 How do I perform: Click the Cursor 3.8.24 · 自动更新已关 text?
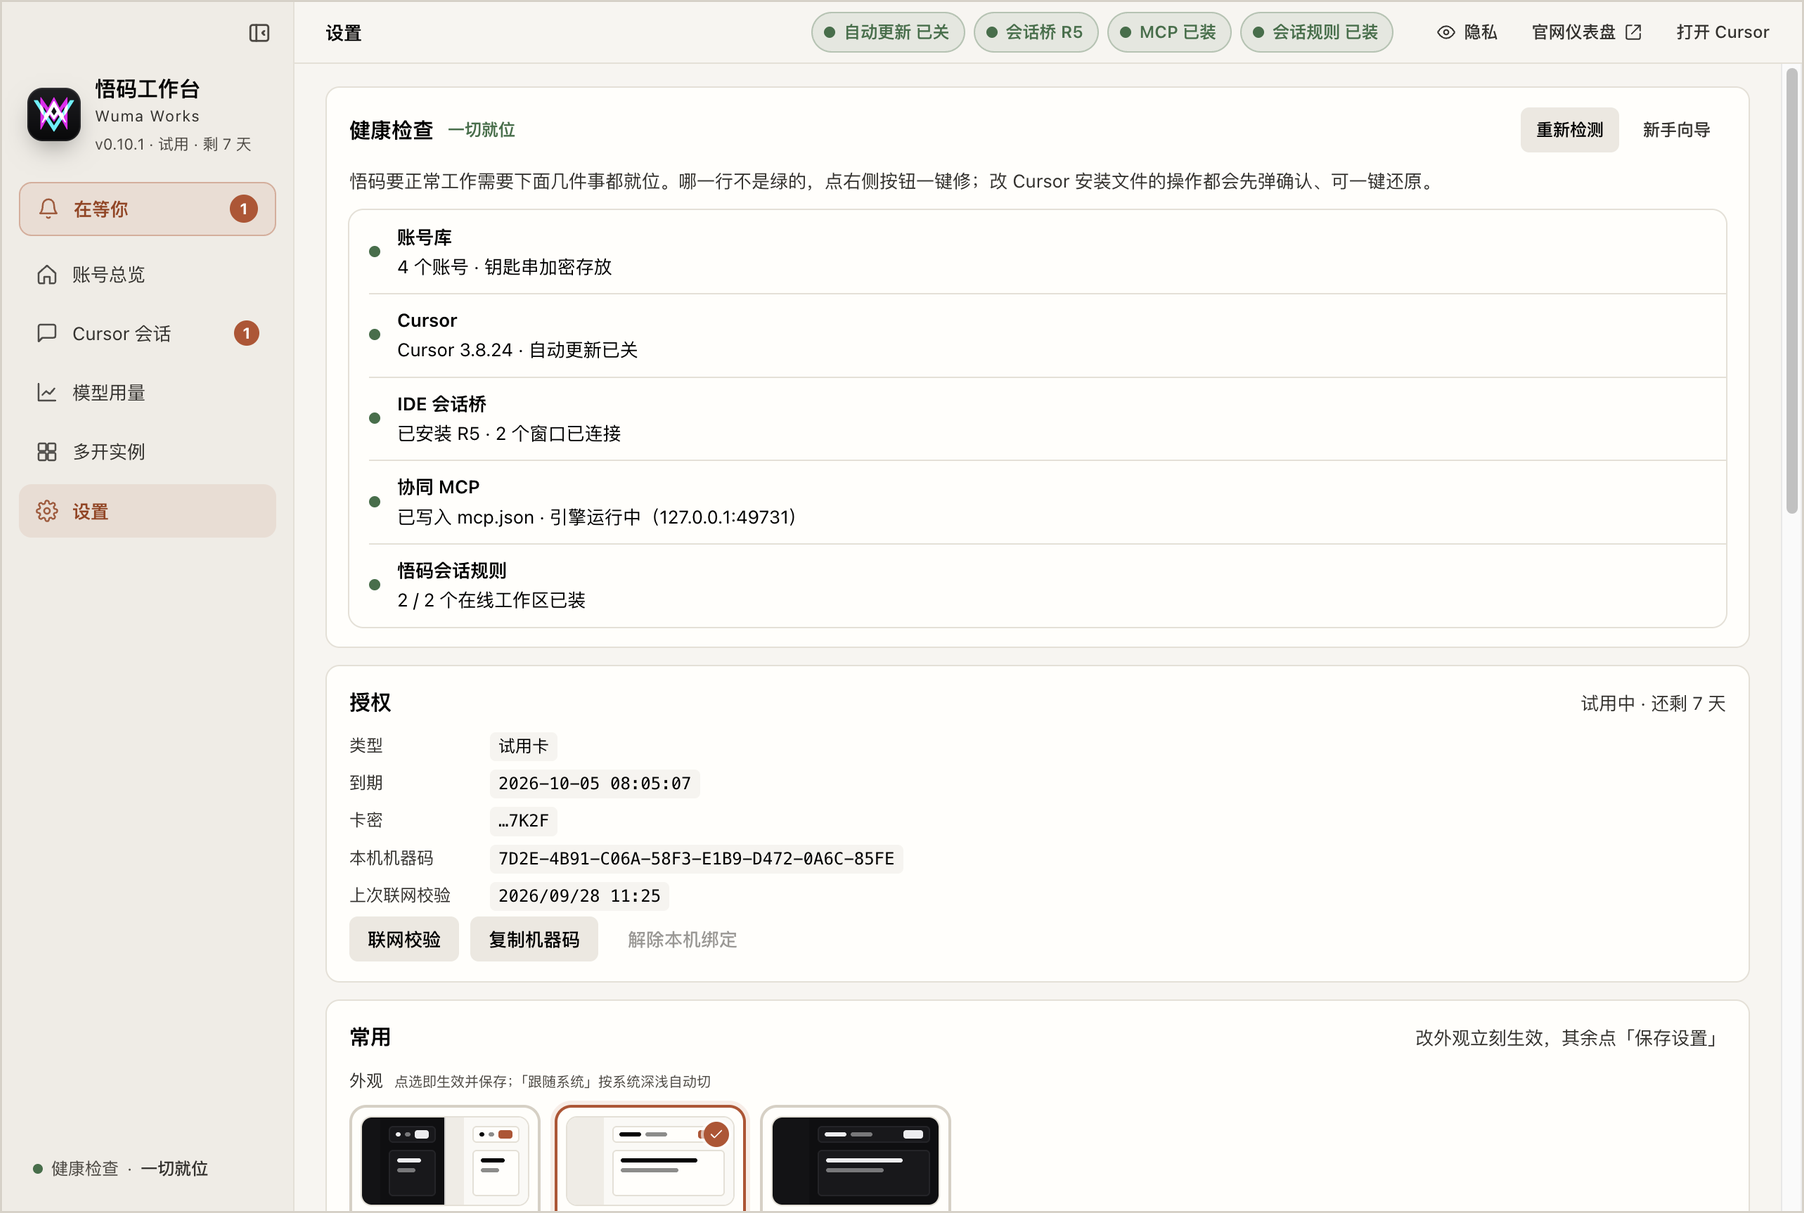point(517,350)
